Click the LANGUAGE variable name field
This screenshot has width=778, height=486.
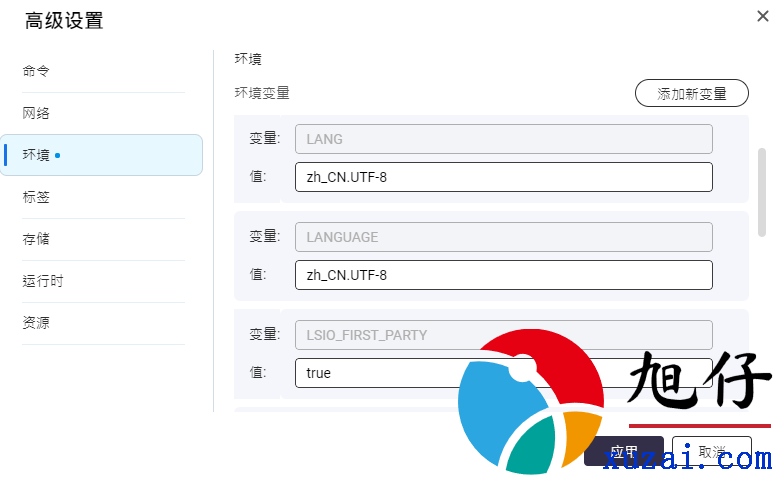coord(504,237)
